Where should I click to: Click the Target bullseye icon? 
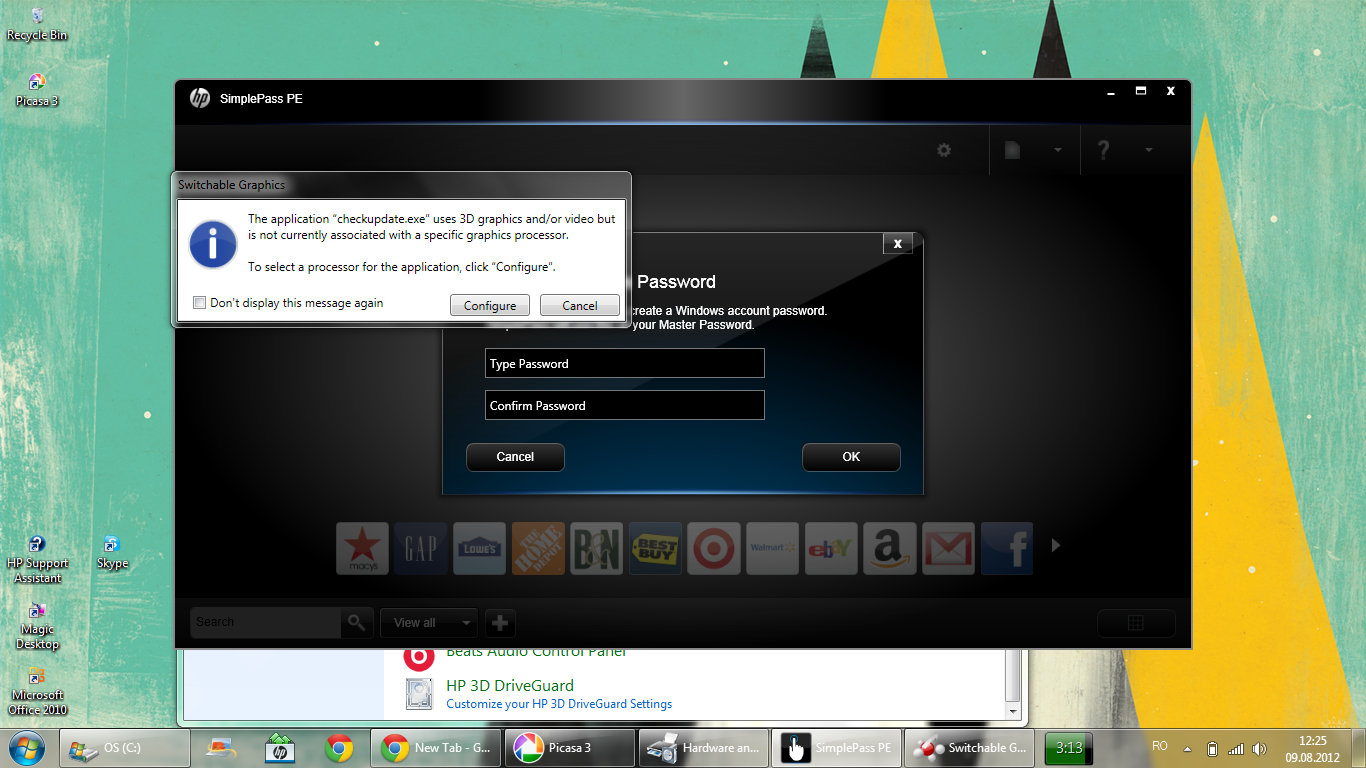(714, 548)
